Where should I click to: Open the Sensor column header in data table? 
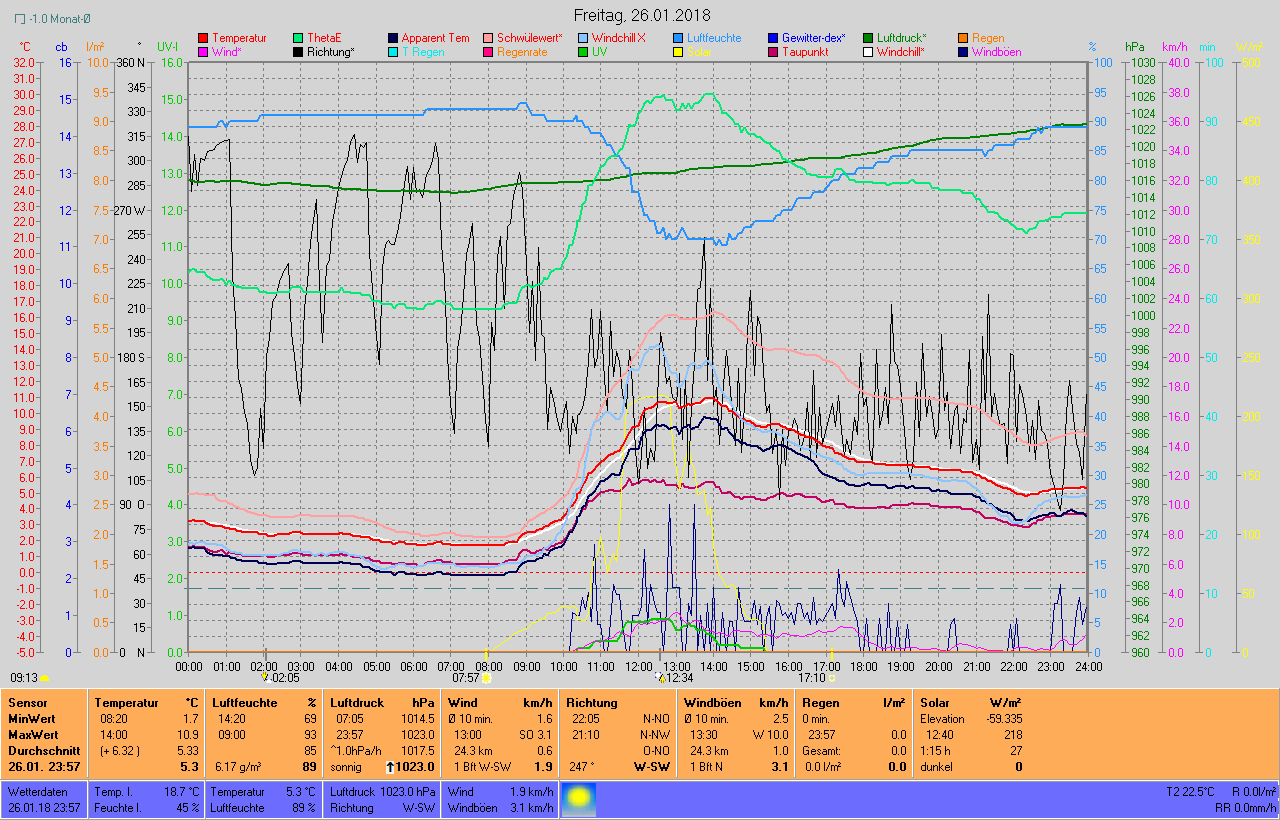pos(26,703)
